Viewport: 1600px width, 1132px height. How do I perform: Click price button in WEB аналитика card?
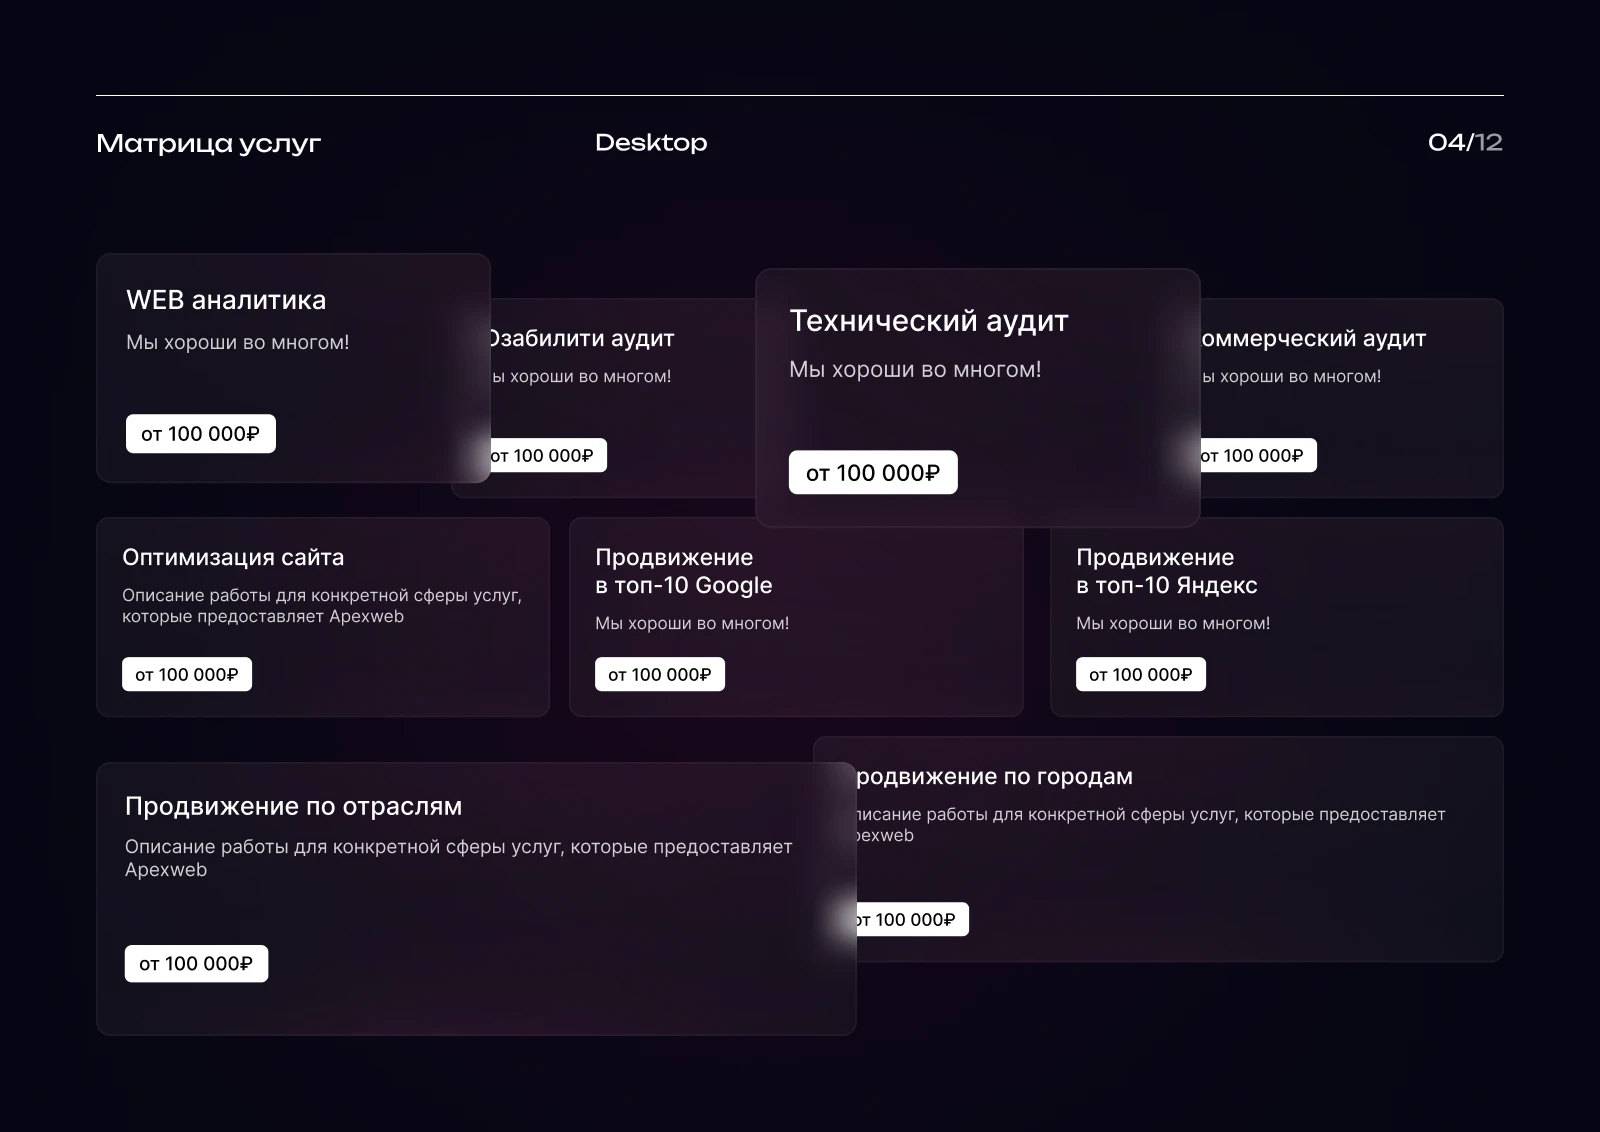pyautogui.click(x=200, y=434)
